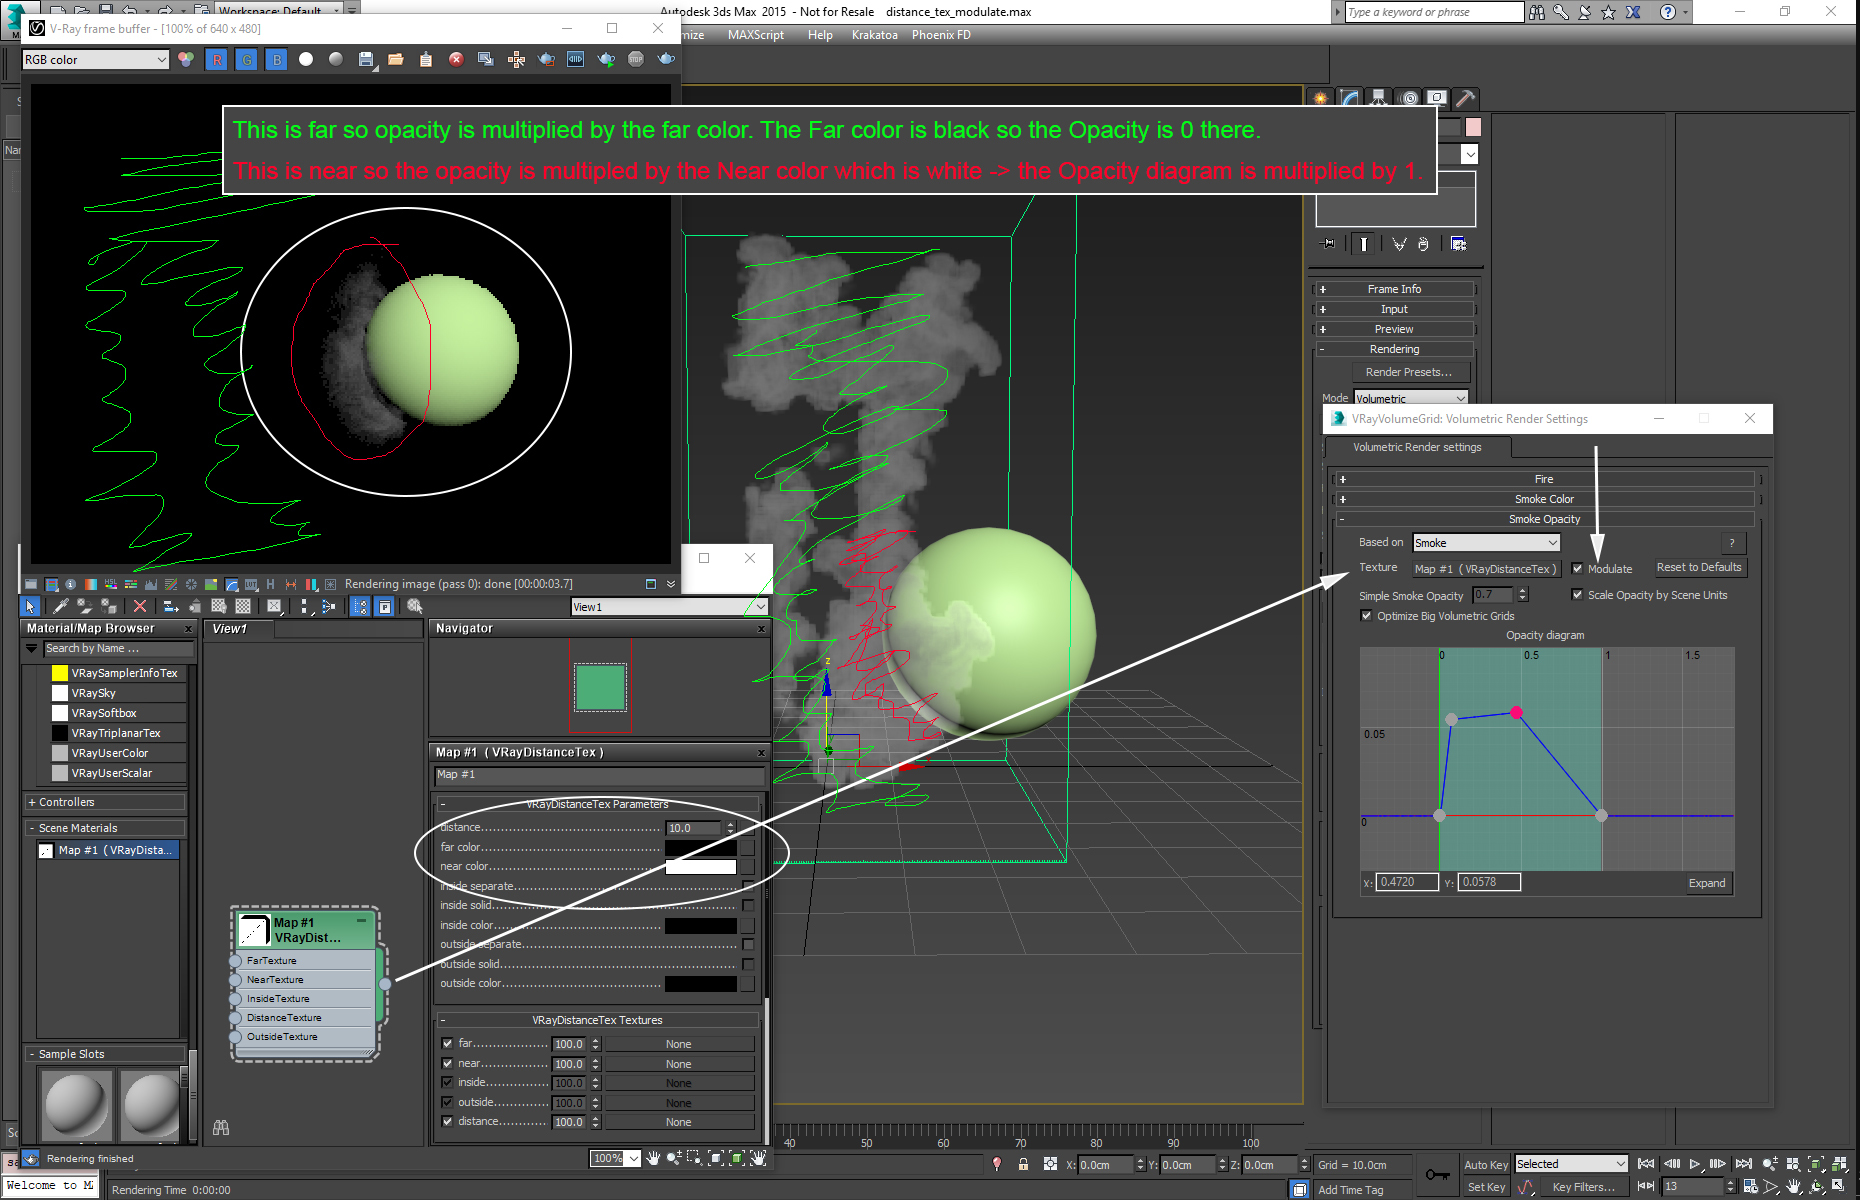Click the pan view hand icon bottom right

pos(1794,1187)
